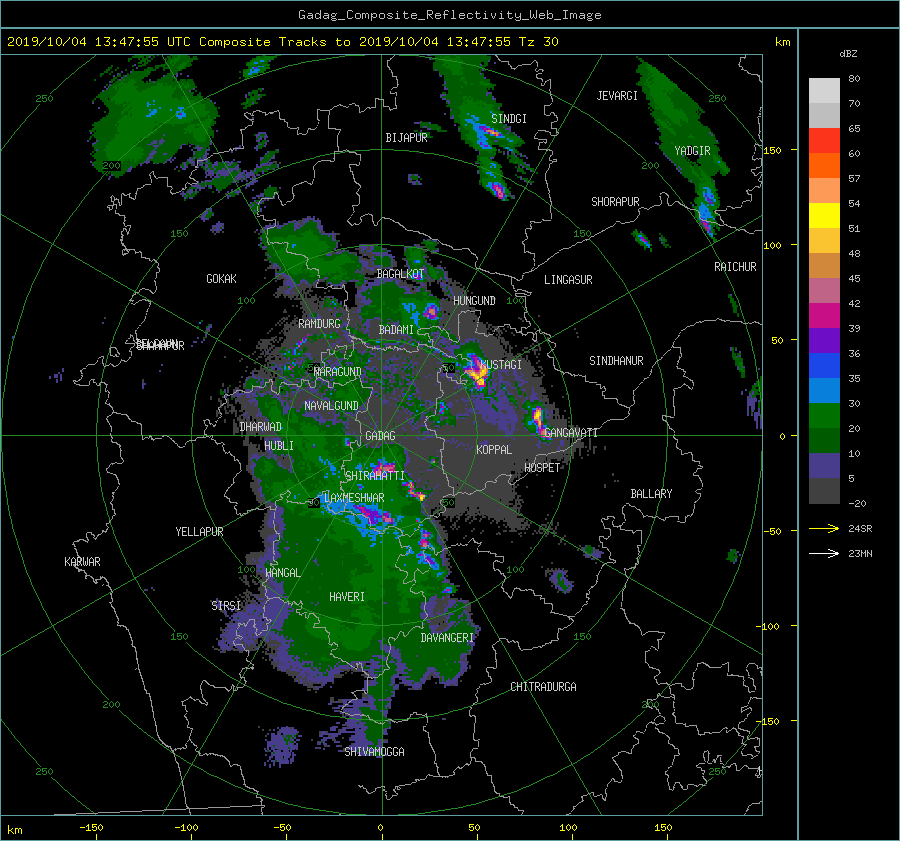This screenshot has height=841, width=900.
Task: Pick the indigo swatch between 10 and 5
Action: click(x=824, y=466)
